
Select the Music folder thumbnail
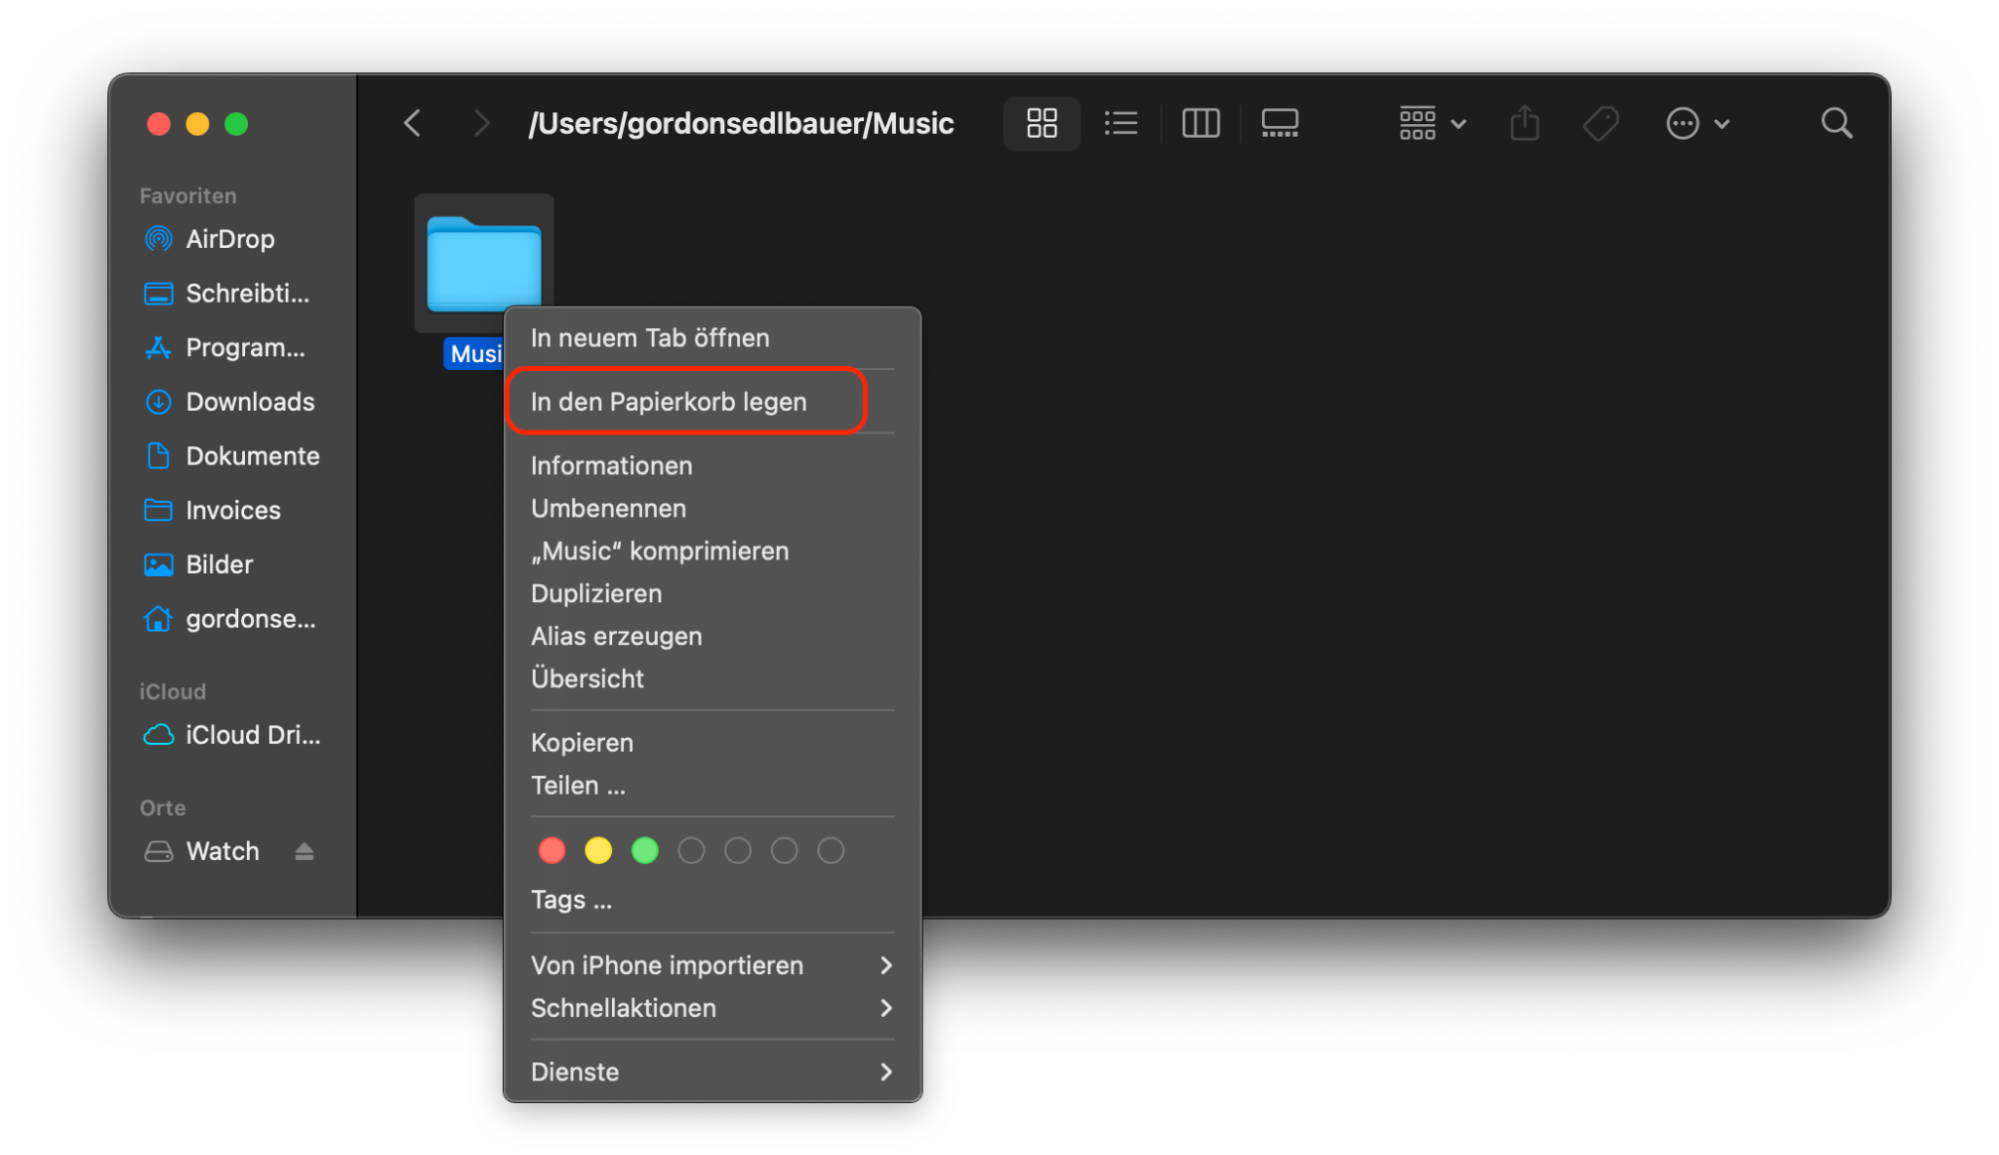click(483, 262)
